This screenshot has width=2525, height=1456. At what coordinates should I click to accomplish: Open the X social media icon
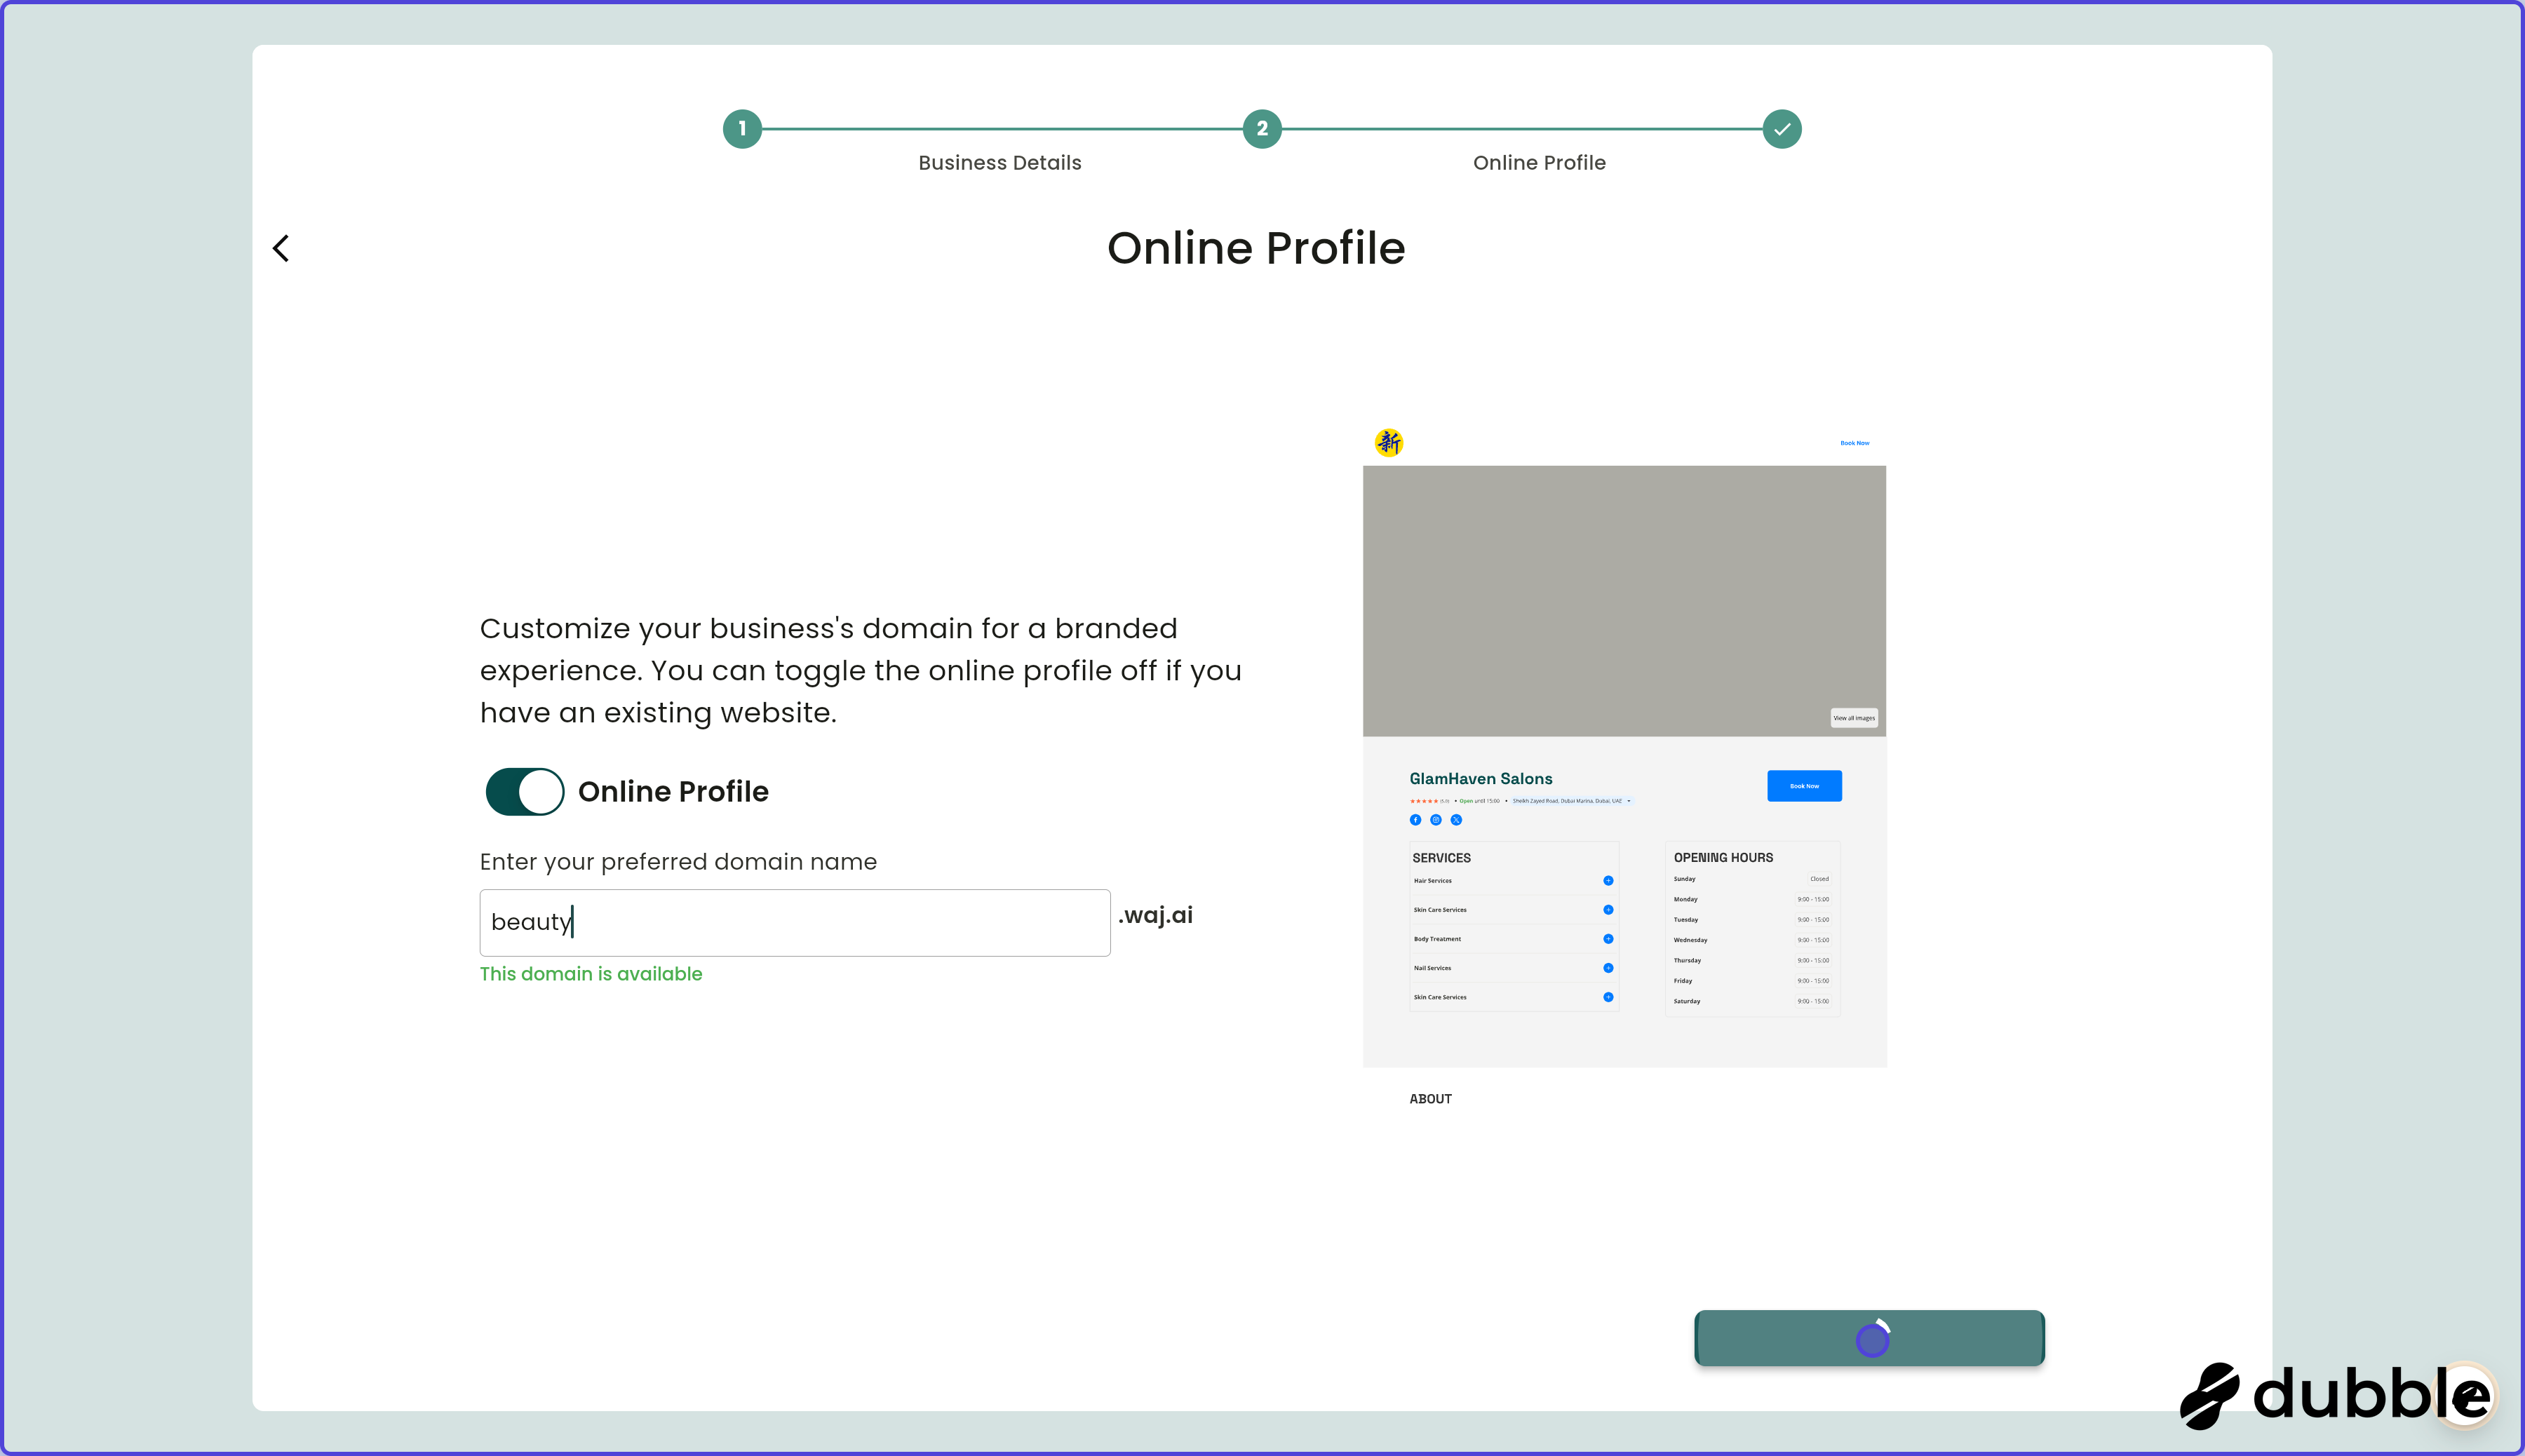[1457, 819]
